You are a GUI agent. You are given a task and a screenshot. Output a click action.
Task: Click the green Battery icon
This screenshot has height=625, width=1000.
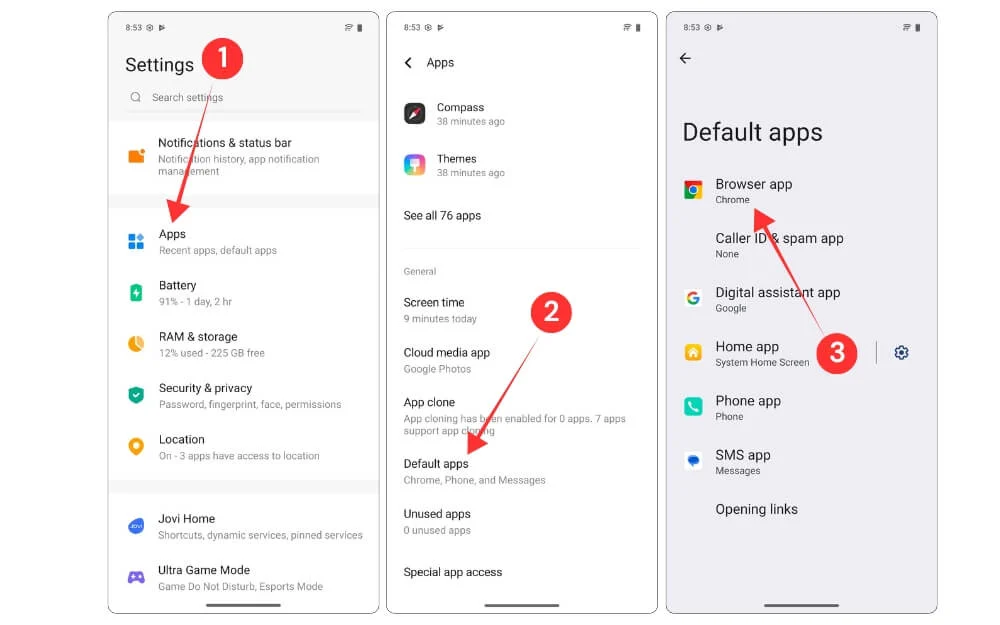[136, 293]
